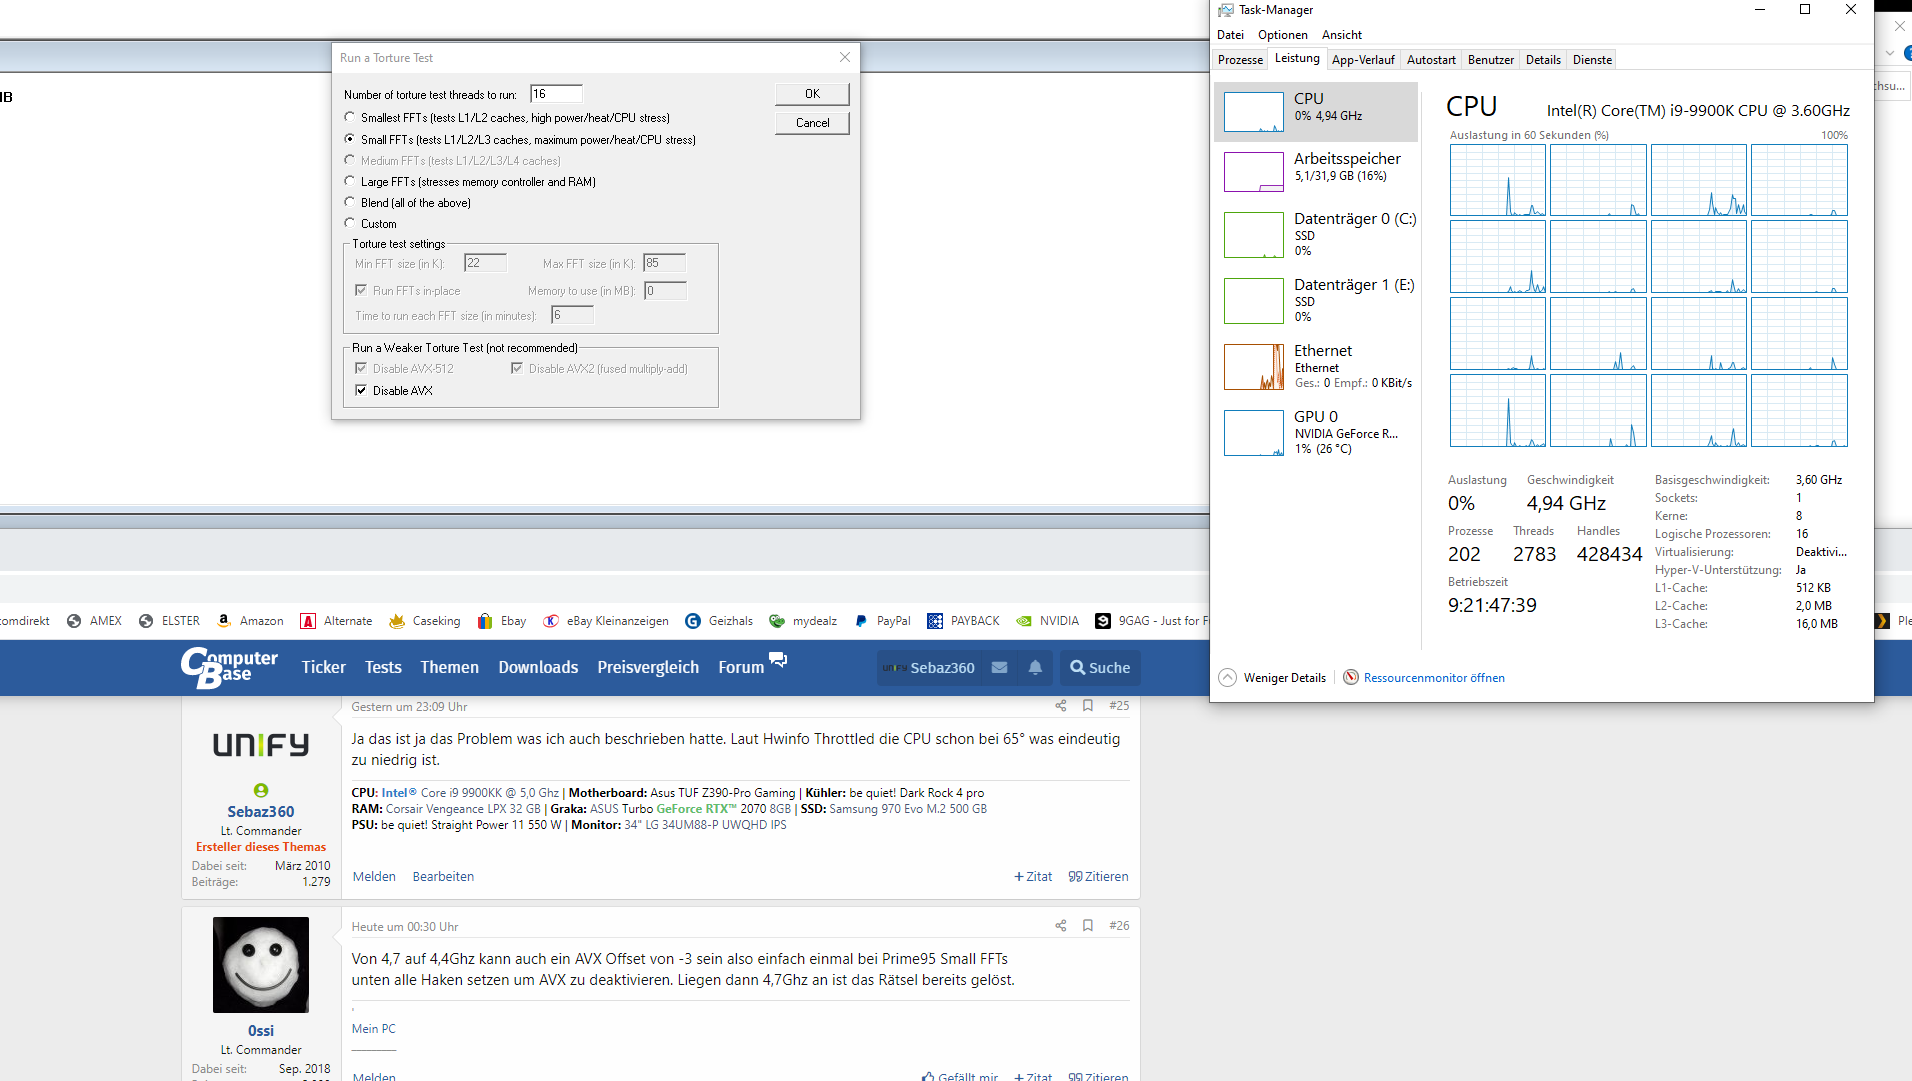
Task: Edit number of torture test threads field
Action: point(556,94)
